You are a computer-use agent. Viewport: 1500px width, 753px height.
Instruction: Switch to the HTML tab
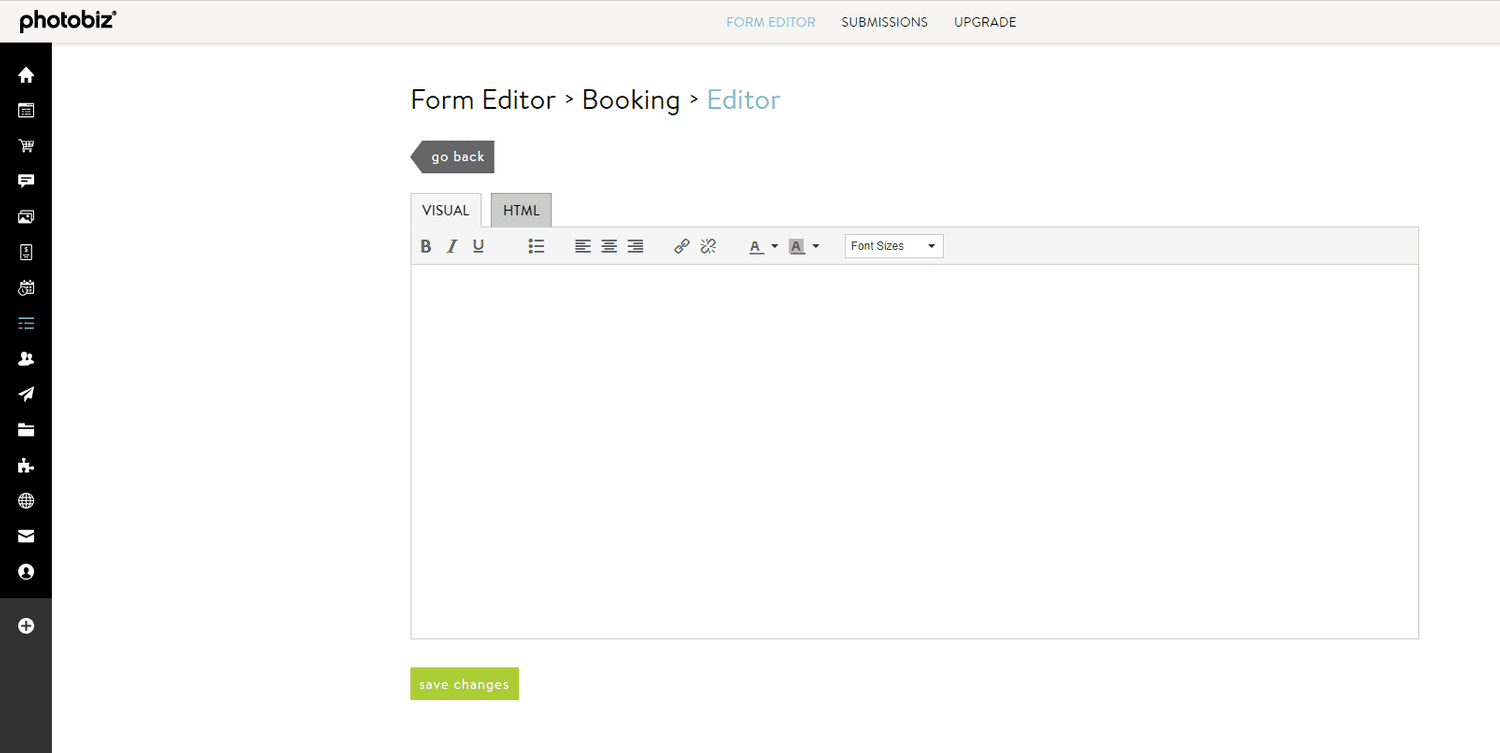[520, 209]
